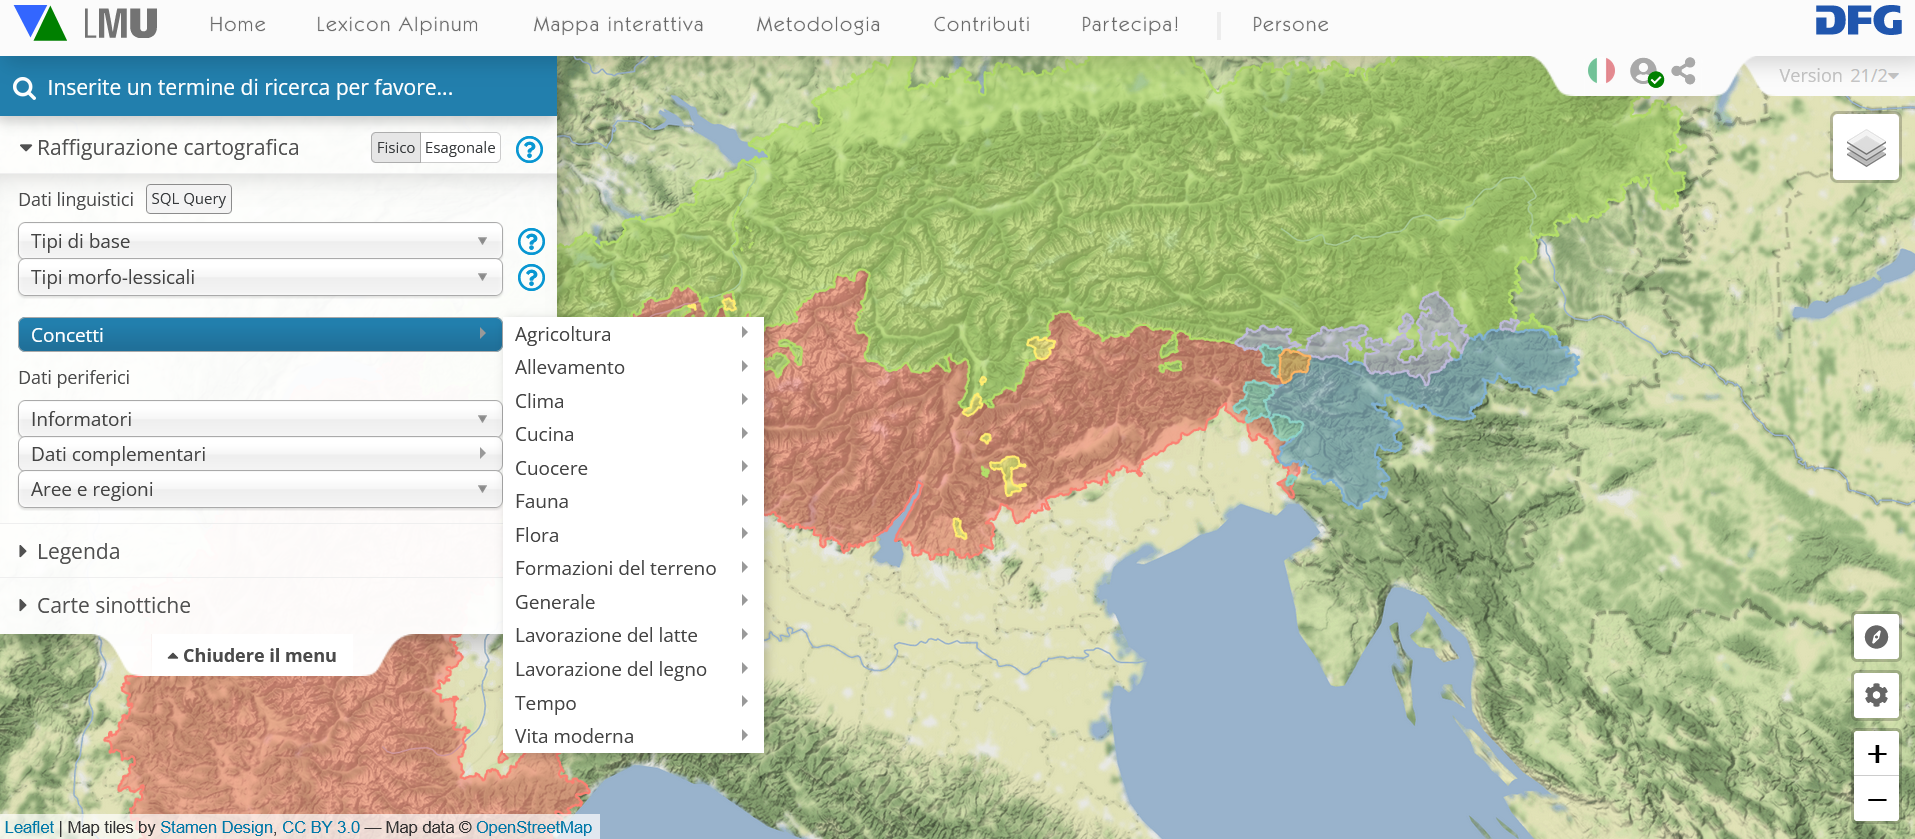Go to the Home page
The width and height of the screenshot is (1915, 839).
point(238,24)
